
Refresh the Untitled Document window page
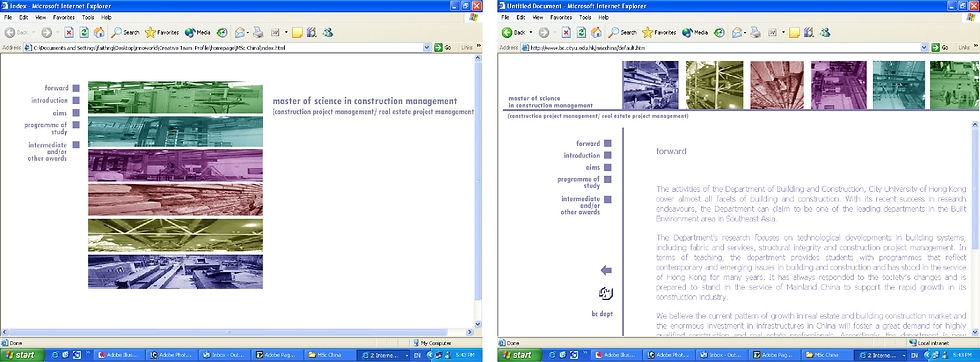pyautogui.click(x=581, y=33)
